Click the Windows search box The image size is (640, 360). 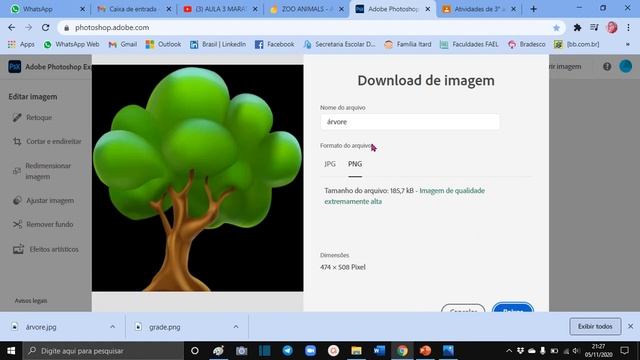[x=103, y=351]
